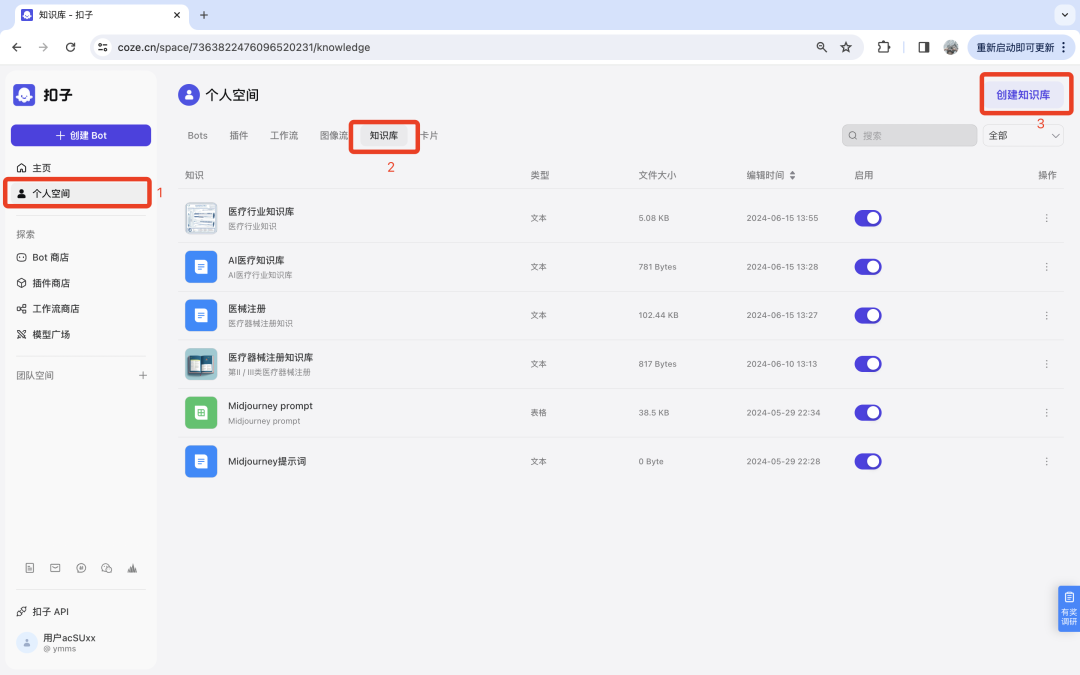1080x675 pixels.
Task: Open actions menu for 医疗行业知识库
Action: [x=1046, y=218]
